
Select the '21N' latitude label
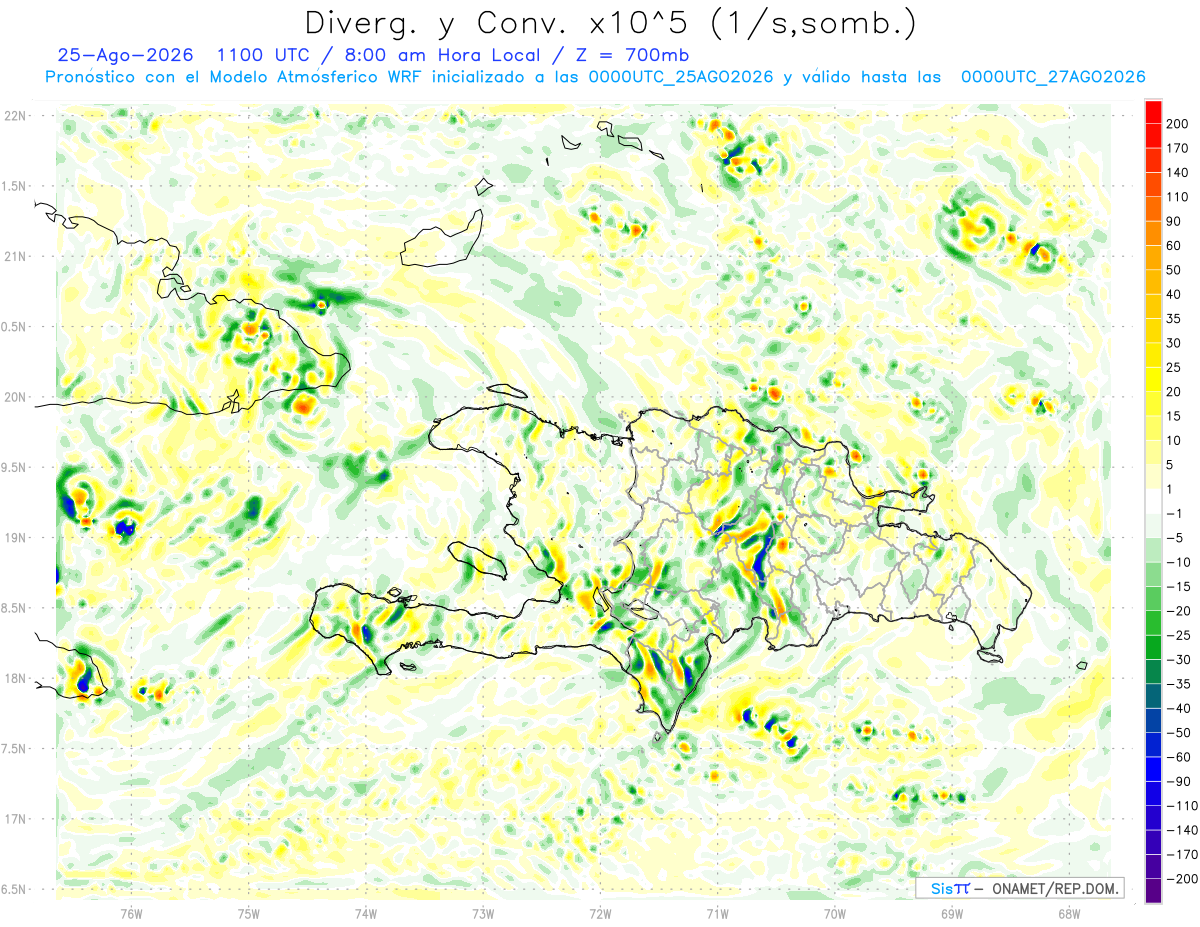pos(16,257)
